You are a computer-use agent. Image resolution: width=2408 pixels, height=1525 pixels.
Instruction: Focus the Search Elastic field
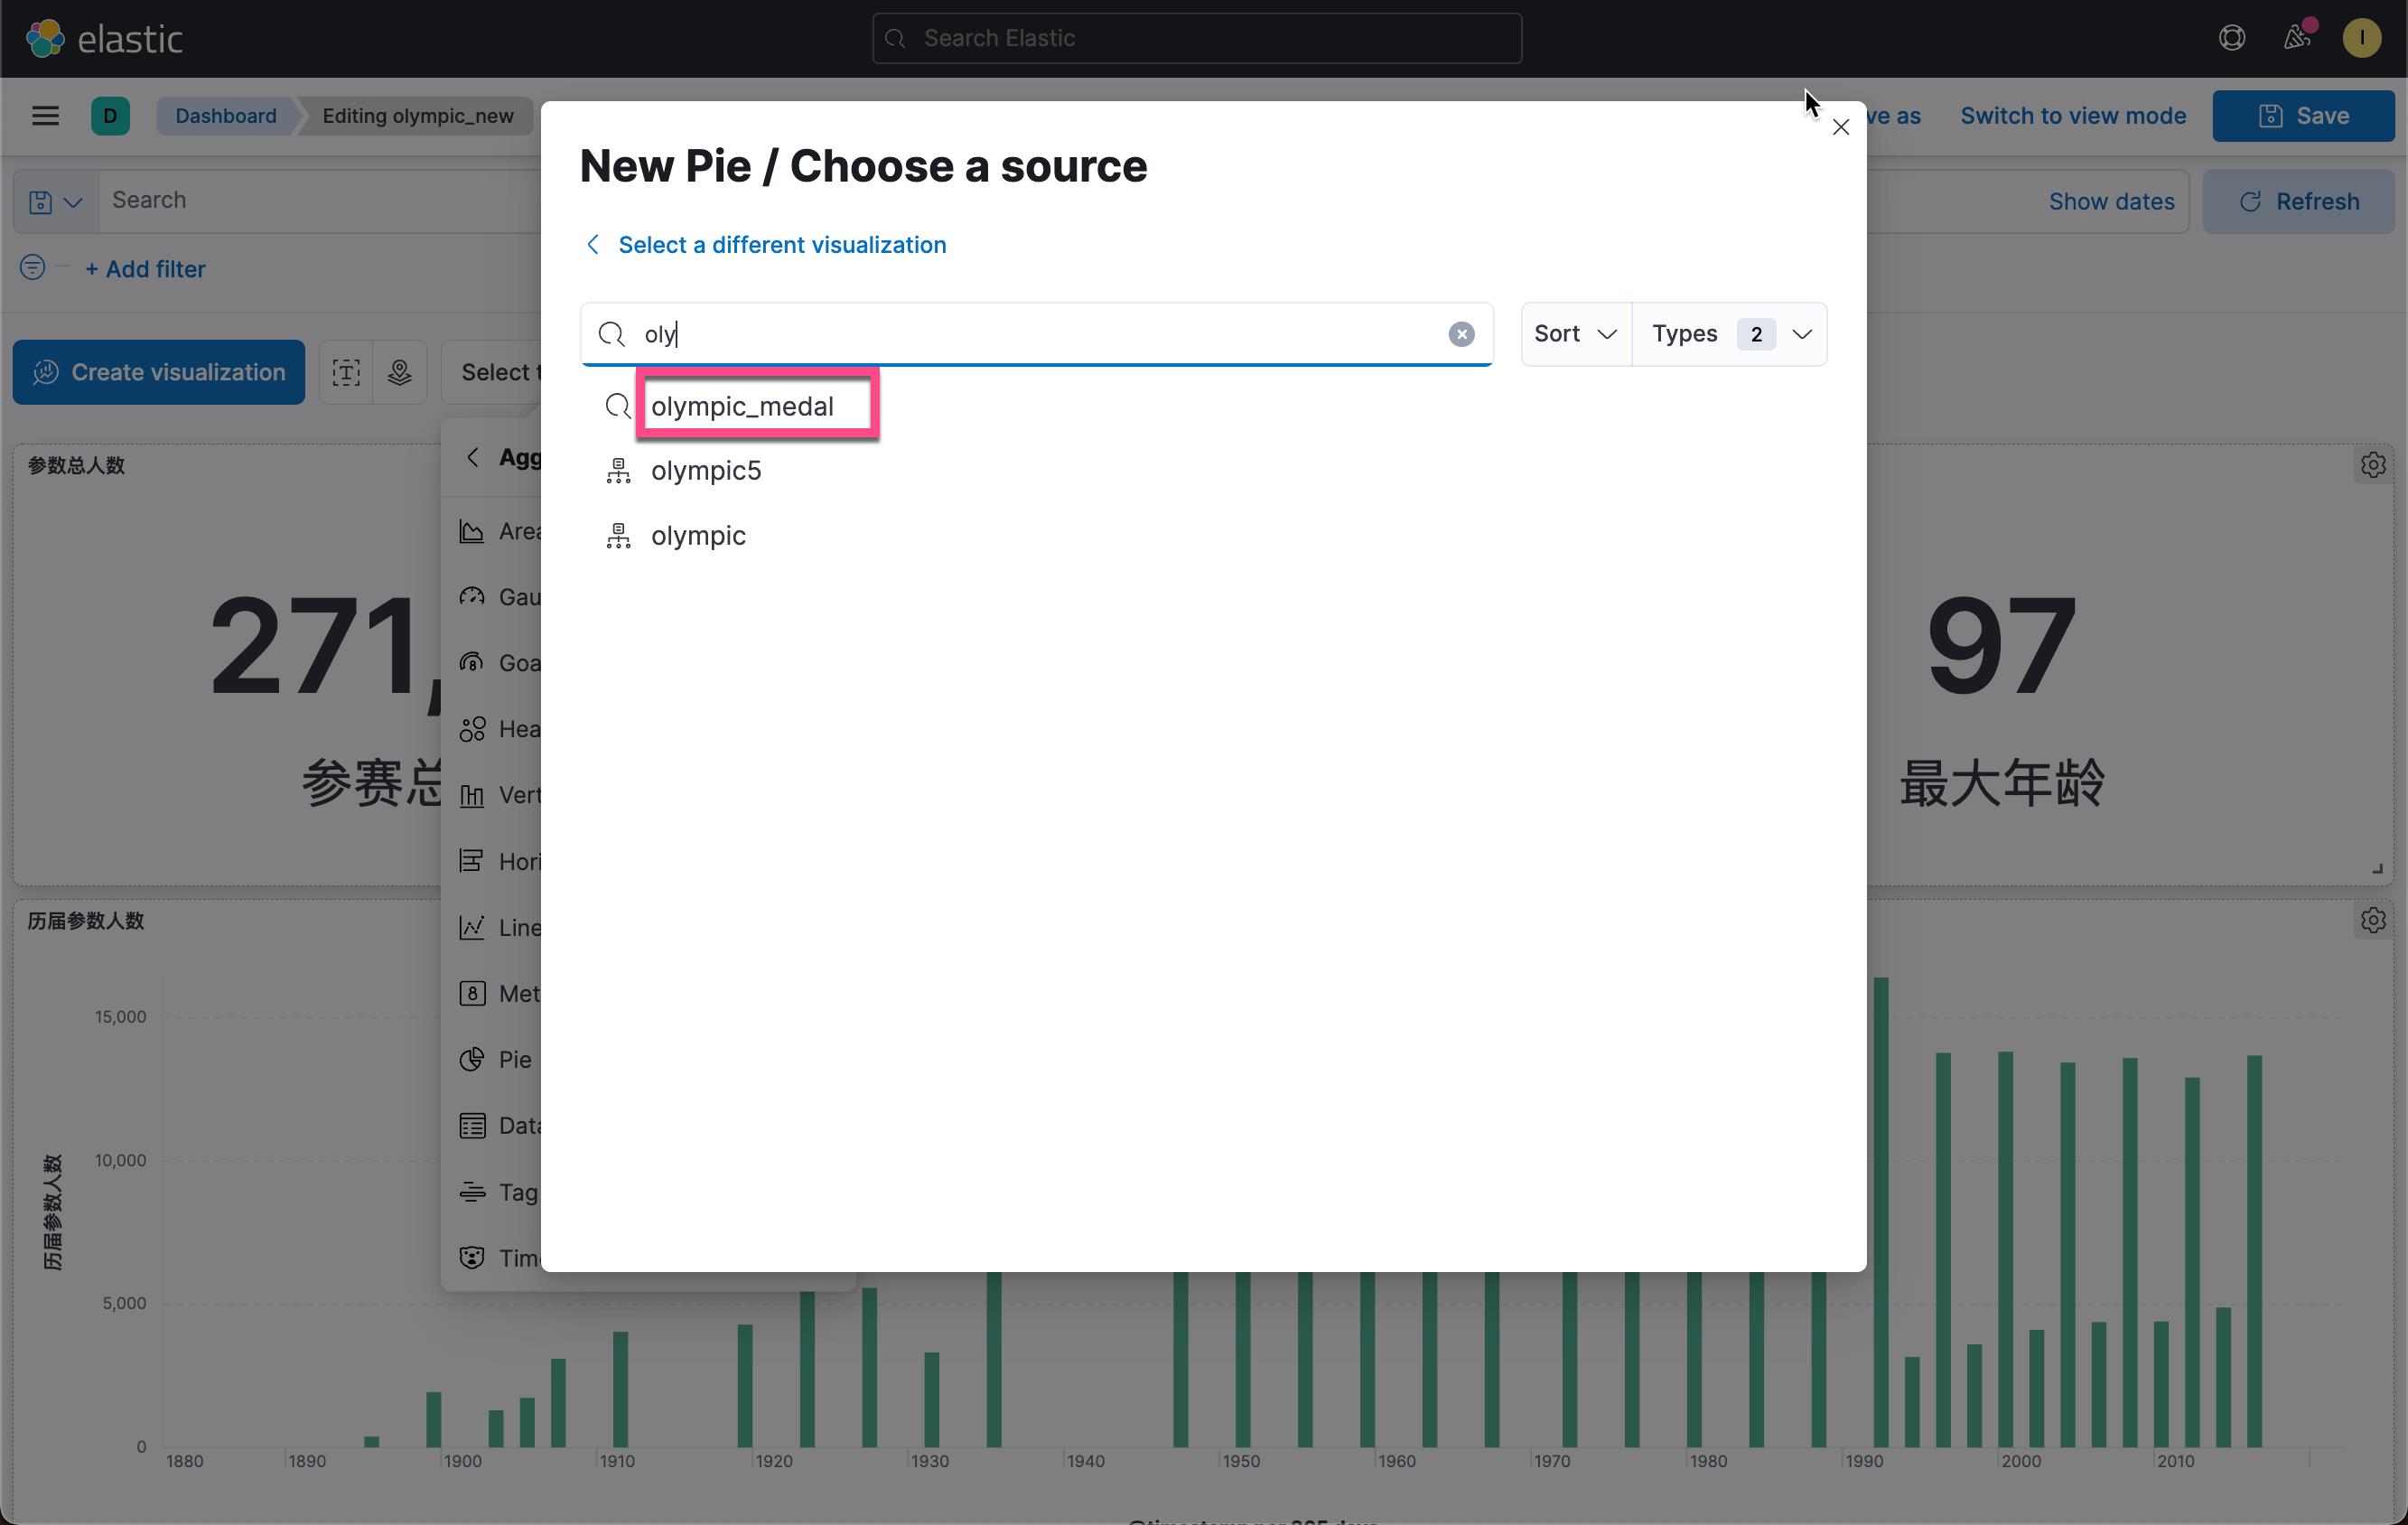click(1197, 38)
